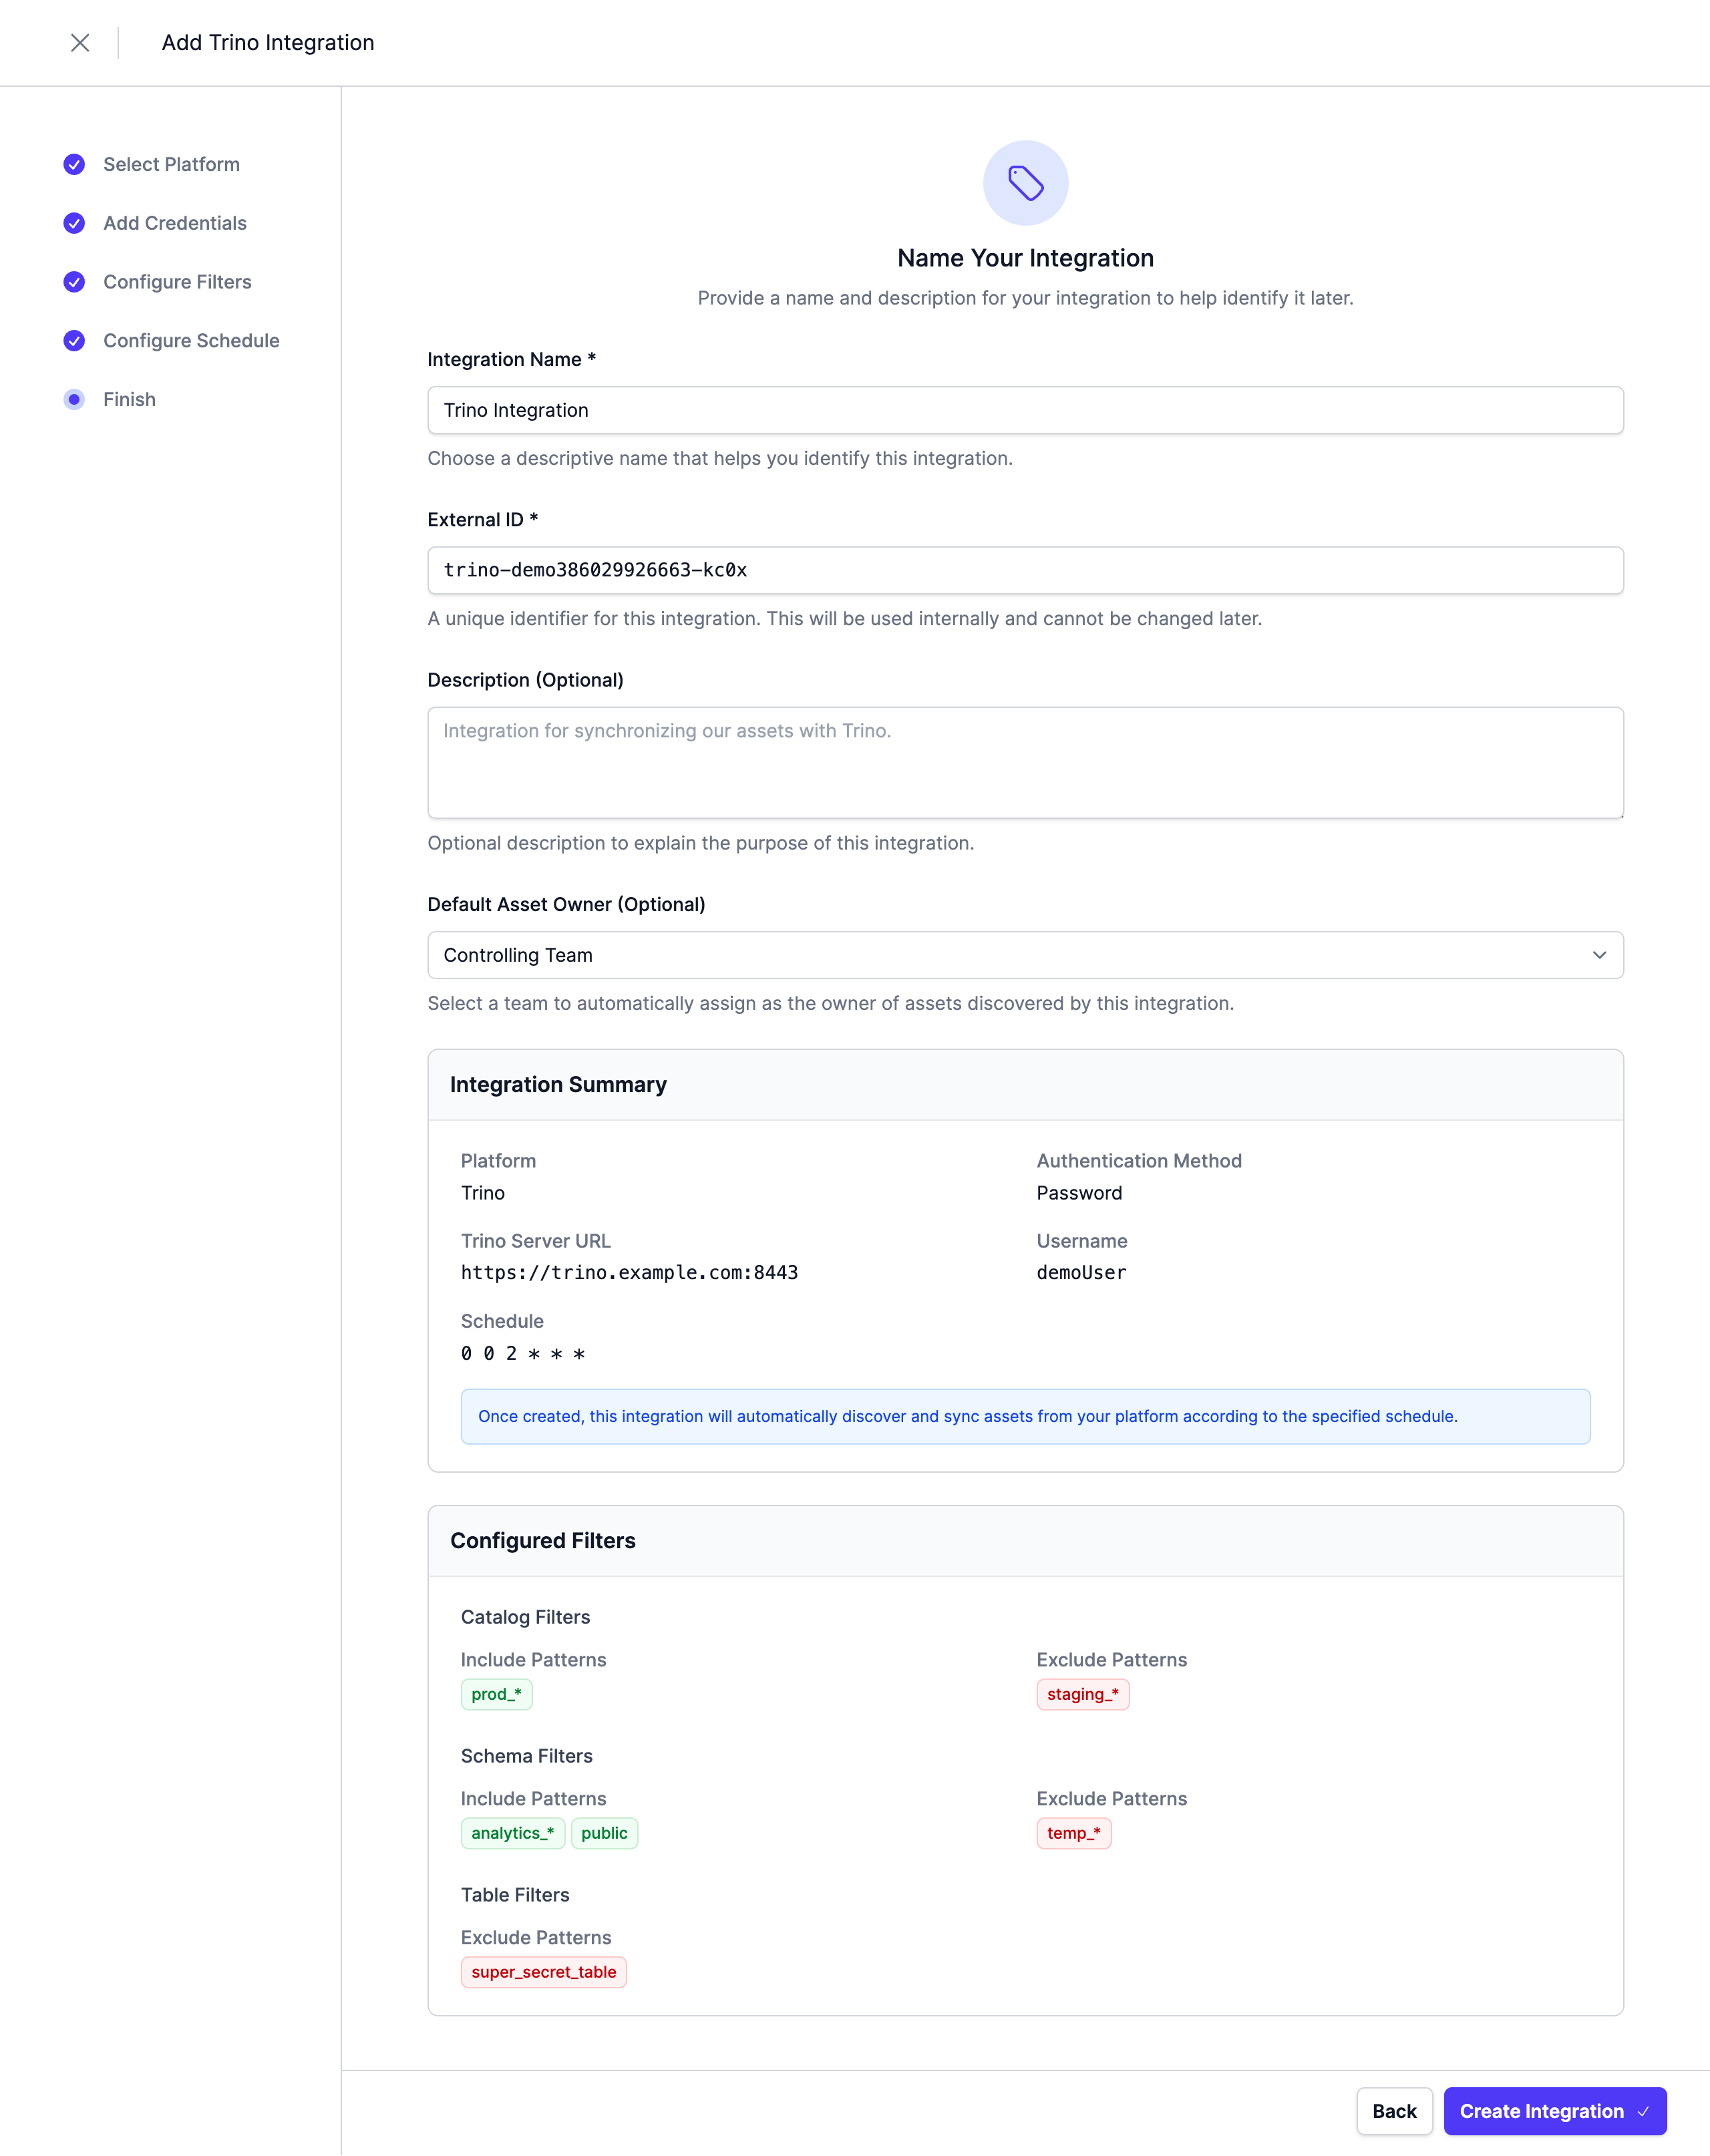This screenshot has width=1710, height=2156.
Task: Click the super_secret_table exclude tag
Action: pyautogui.click(x=543, y=1972)
